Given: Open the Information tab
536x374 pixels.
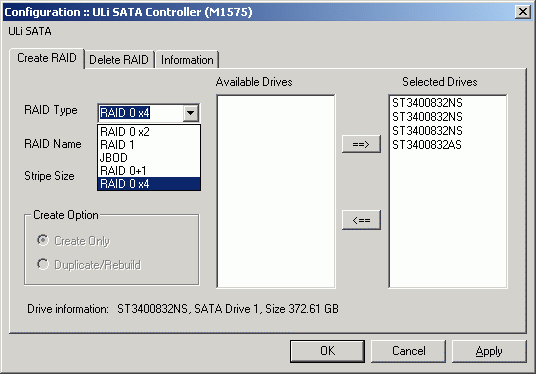Looking at the screenshot, I should click(187, 60).
